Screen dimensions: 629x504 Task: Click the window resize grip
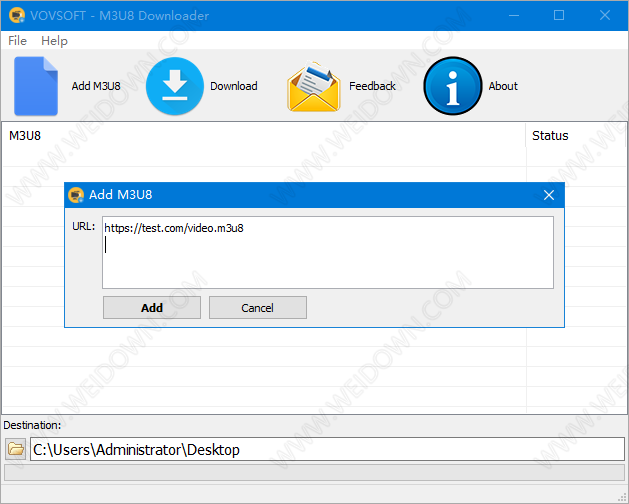coord(622,498)
